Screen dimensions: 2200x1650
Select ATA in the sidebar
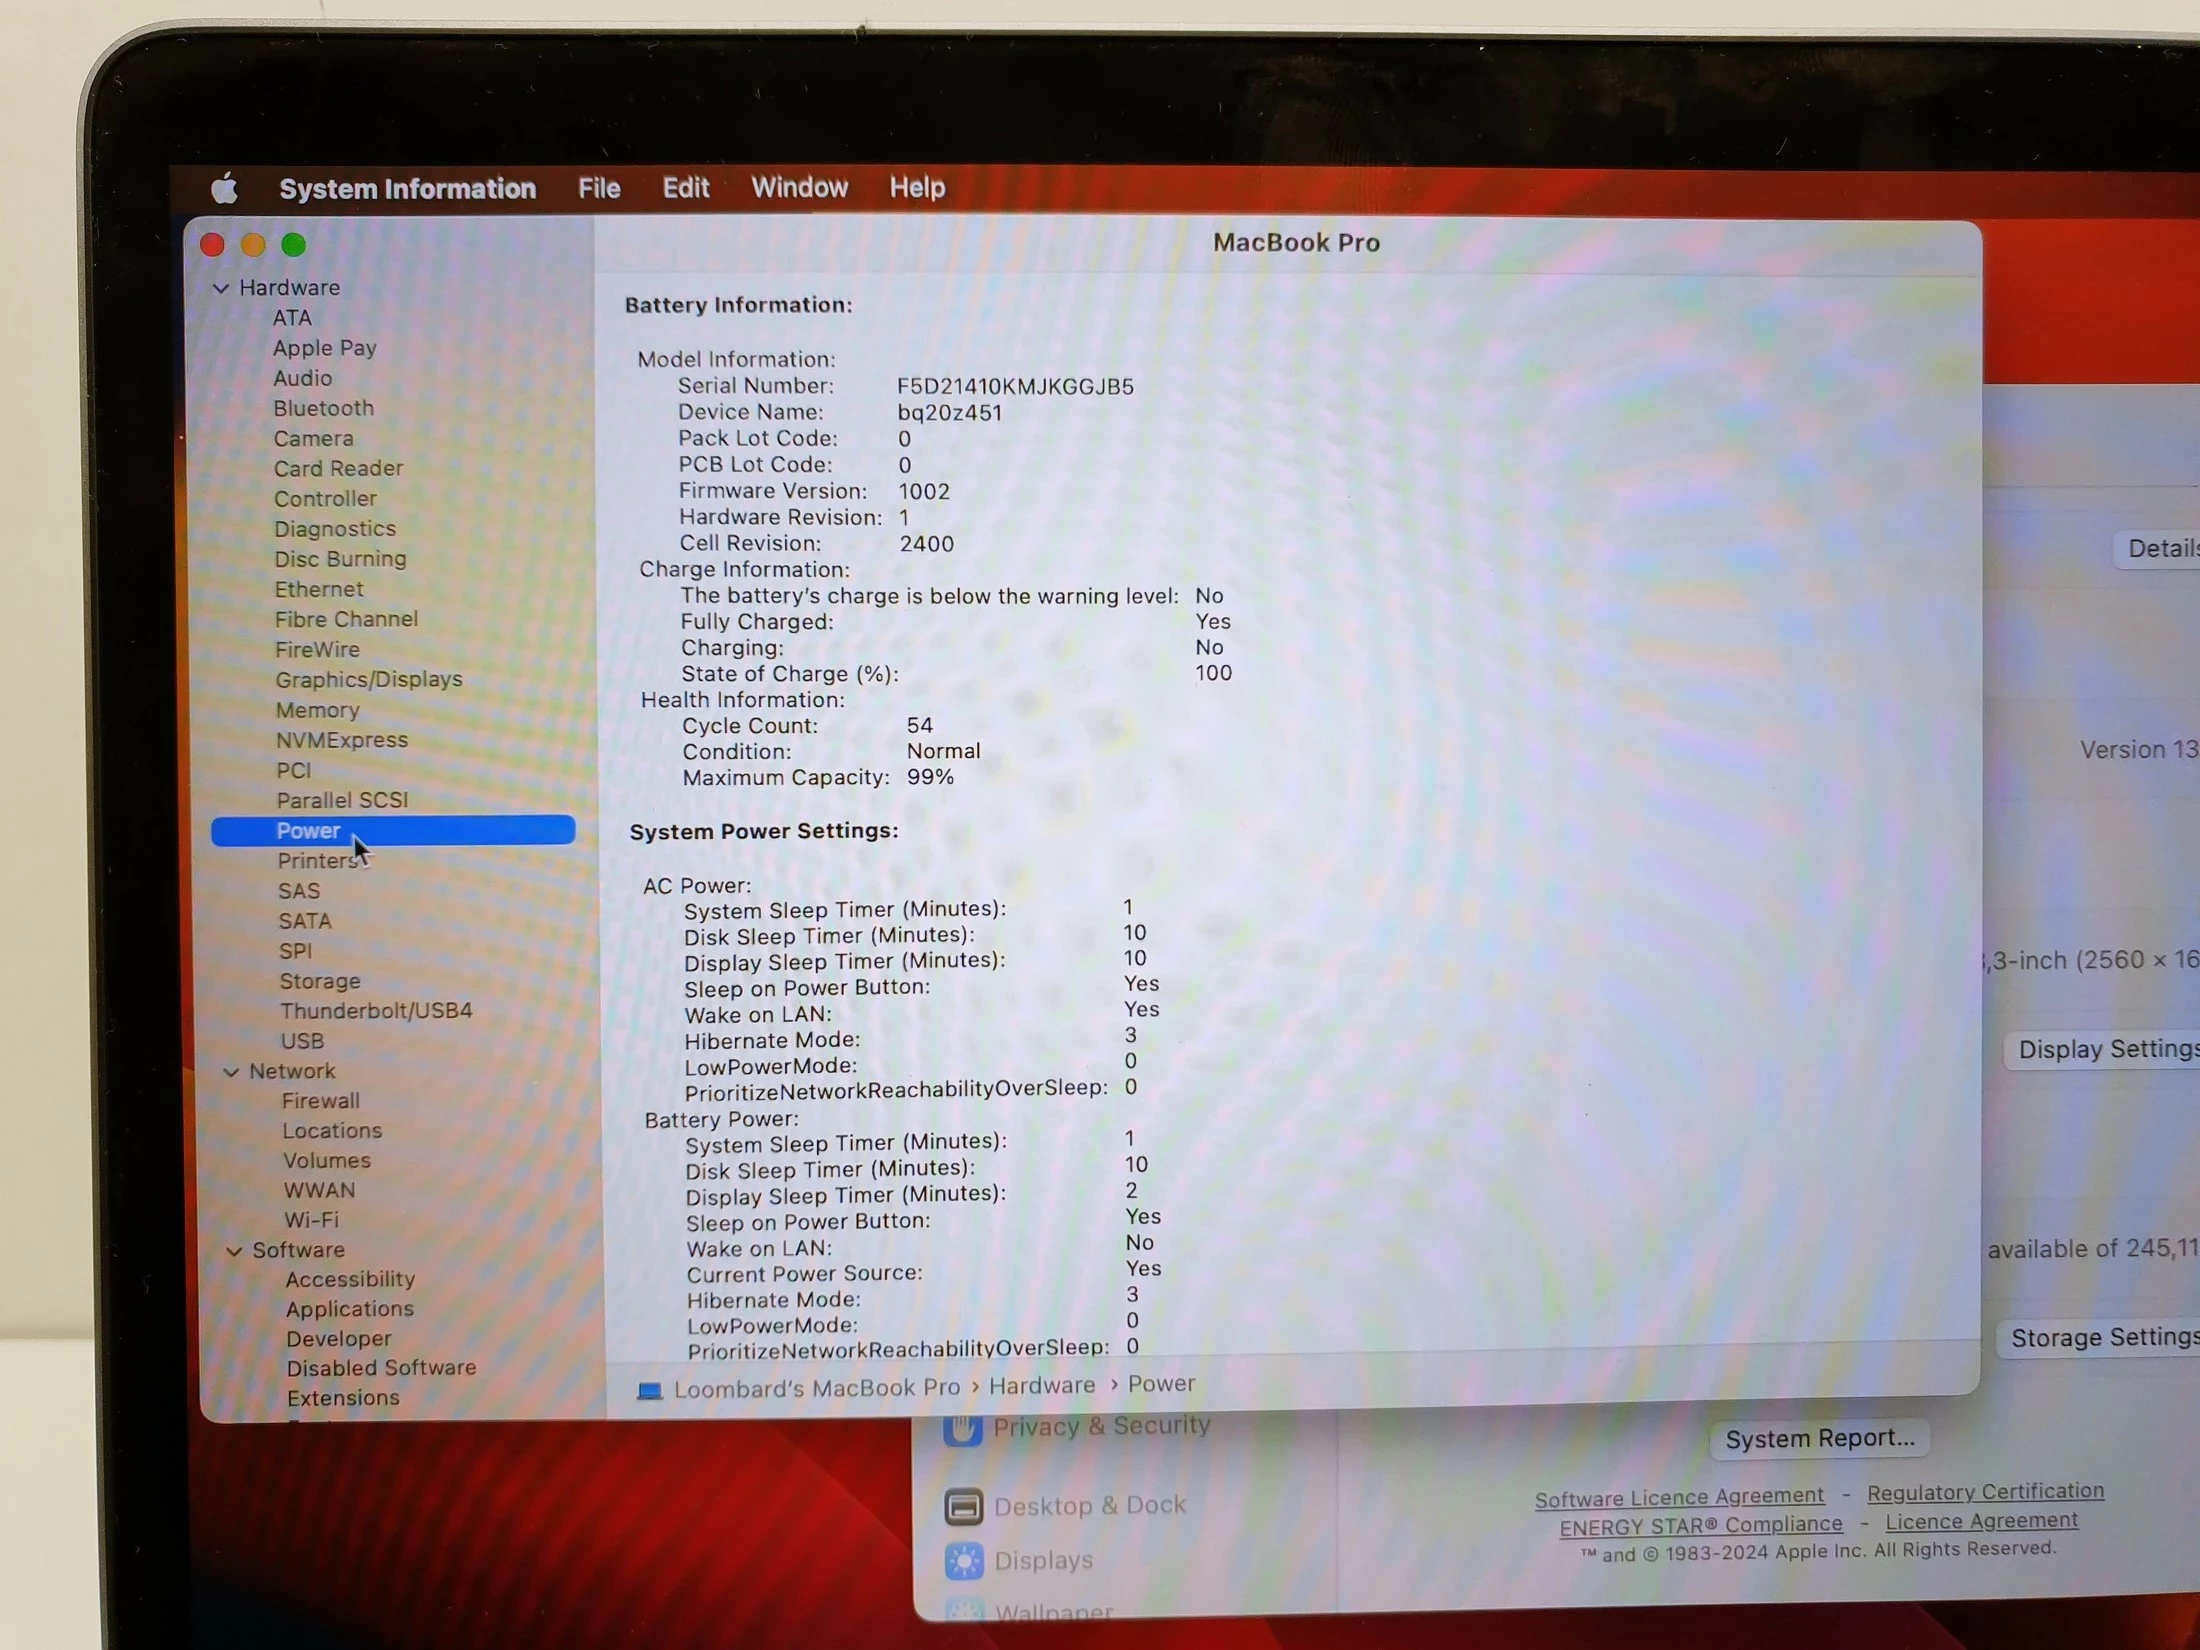pos(292,318)
